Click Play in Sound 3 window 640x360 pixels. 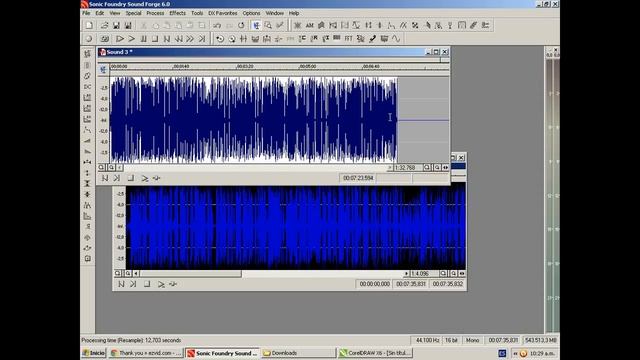click(x=144, y=178)
